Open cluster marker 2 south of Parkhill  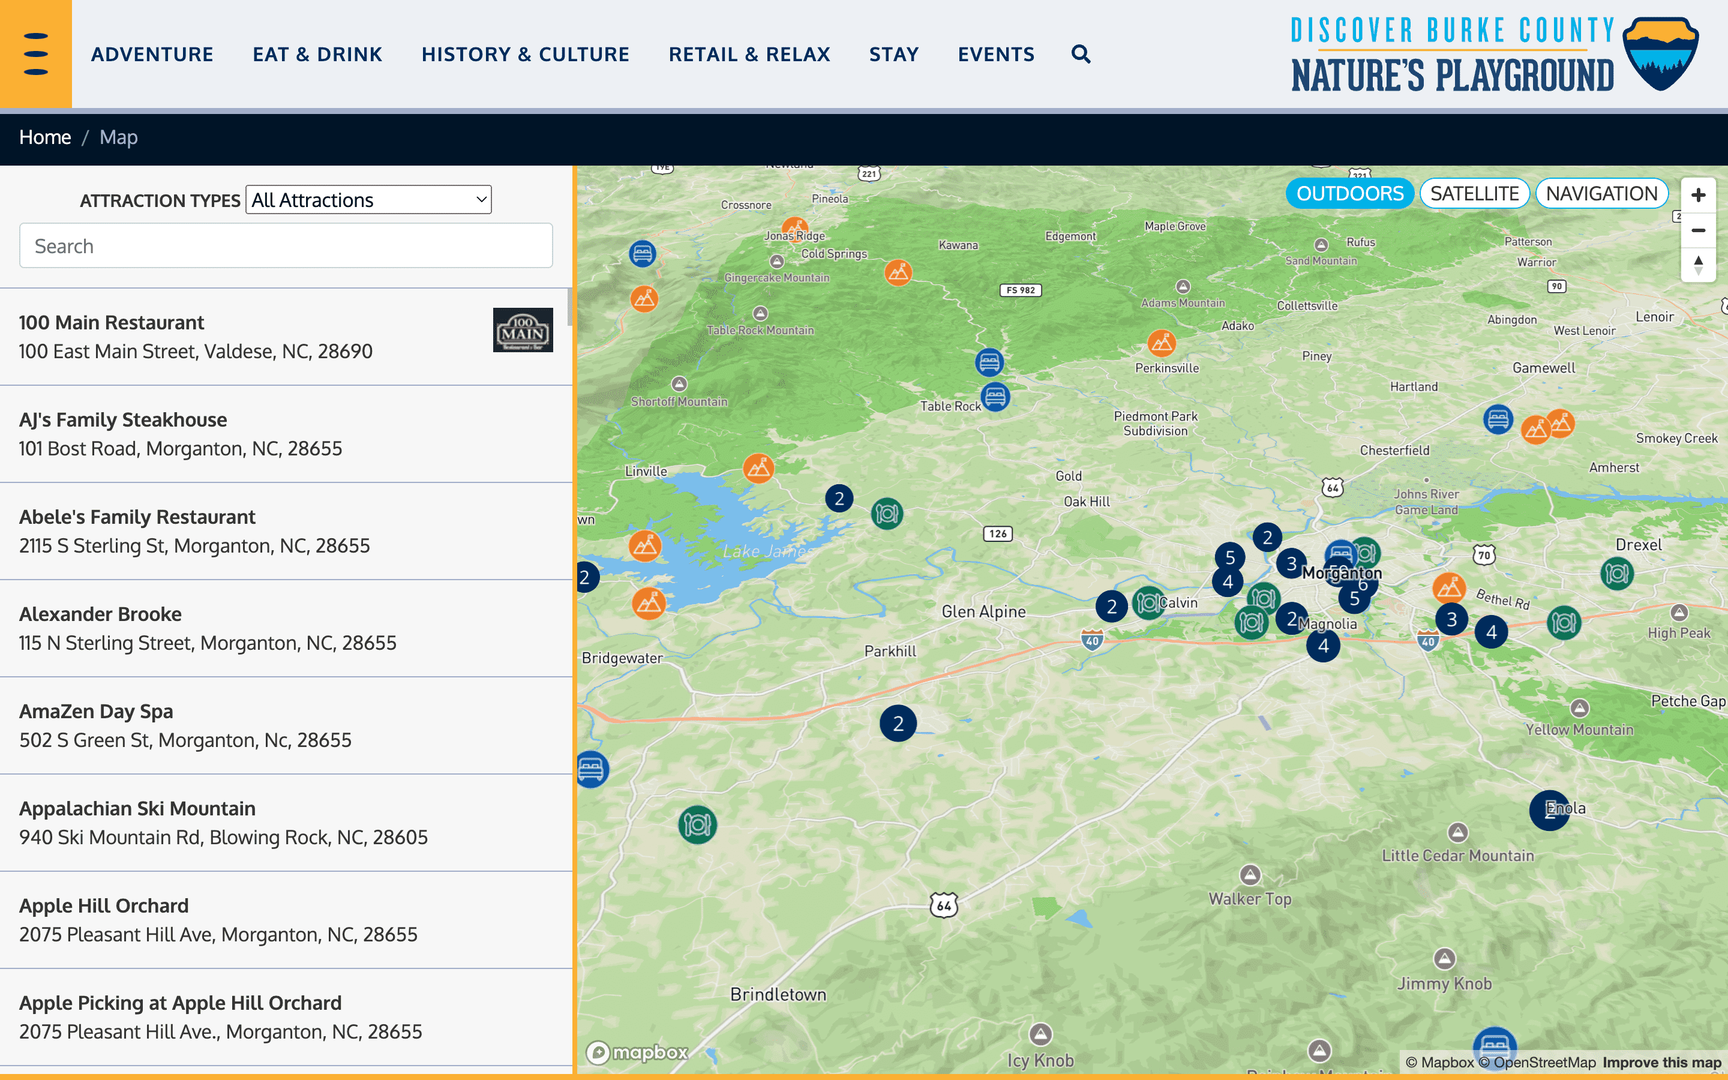click(898, 723)
